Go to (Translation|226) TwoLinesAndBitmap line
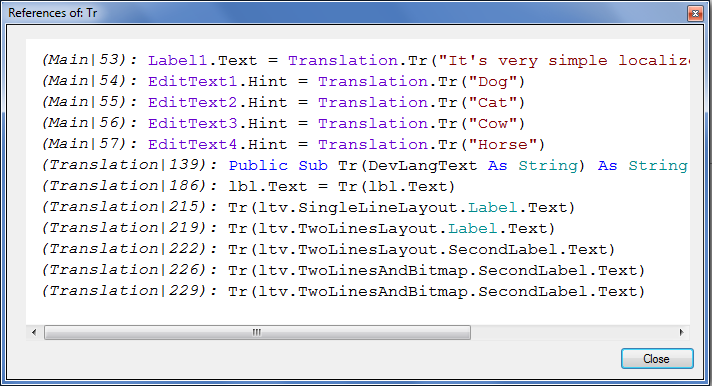The height and width of the screenshot is (386, 712). tap(344, 269)
